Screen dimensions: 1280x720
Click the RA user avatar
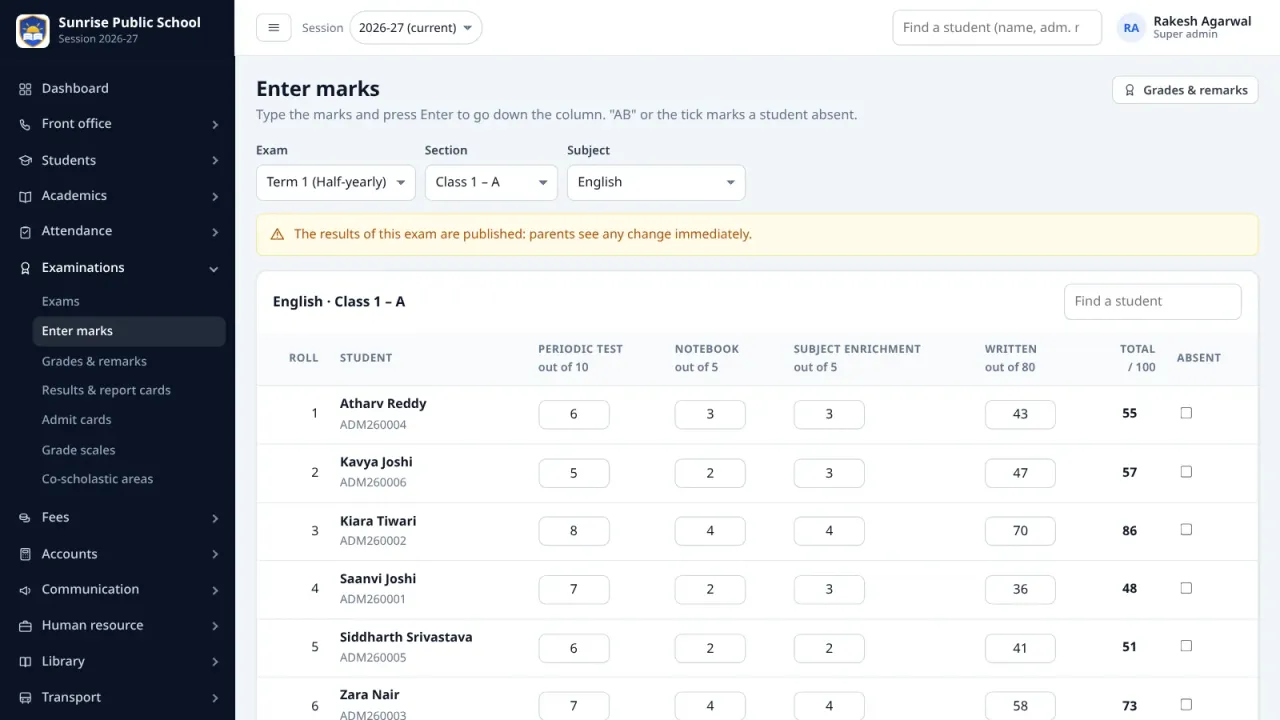pyautogui.click(x=1131, y=28)
